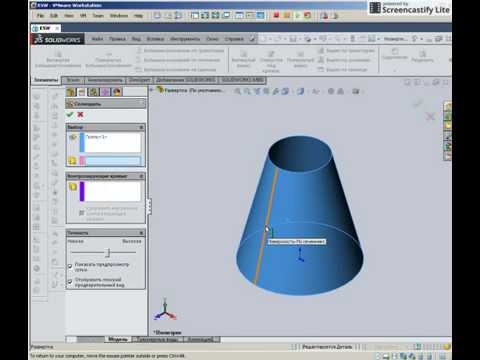
Task: Click the SOLIDWORKS logo
Action: (58, 39)
